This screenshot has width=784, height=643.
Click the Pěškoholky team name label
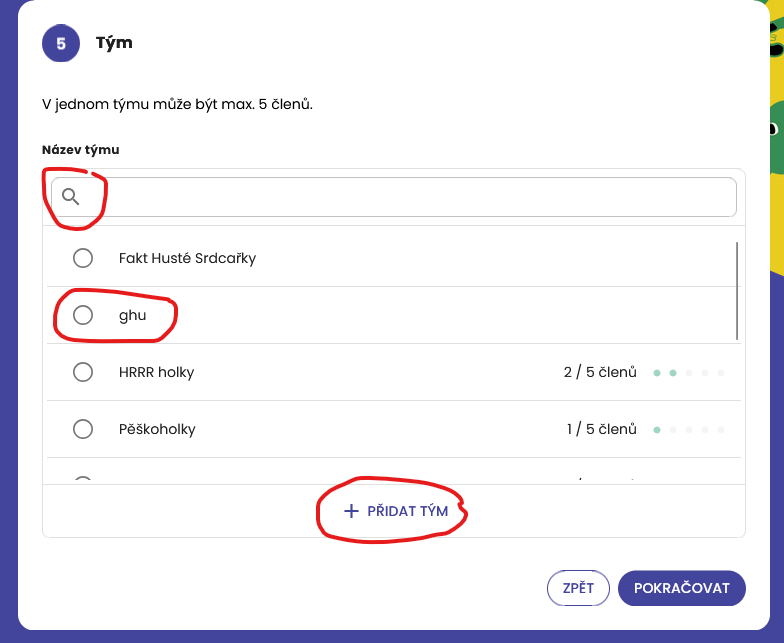157,429
